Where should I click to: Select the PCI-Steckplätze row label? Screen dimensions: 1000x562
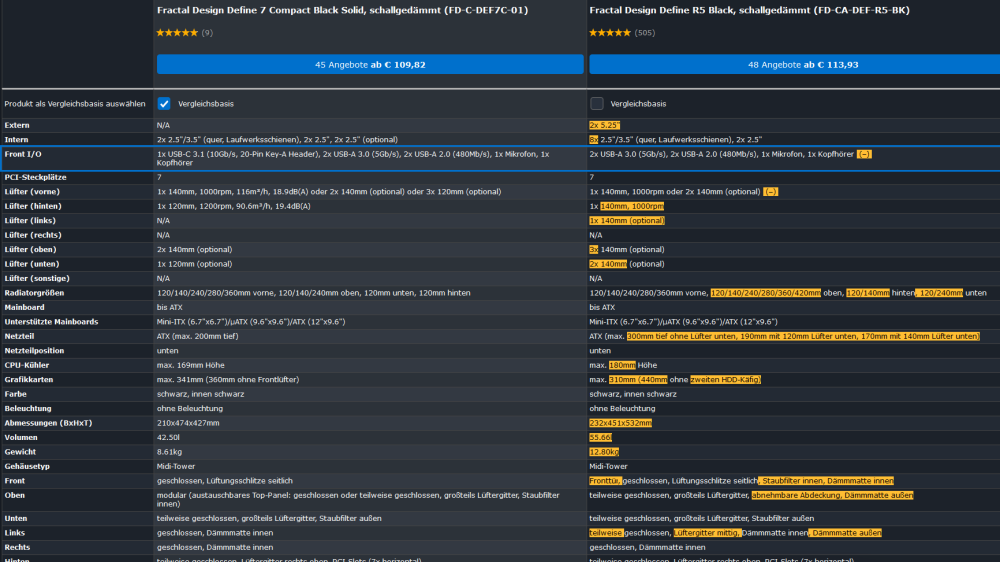[35, 177]
